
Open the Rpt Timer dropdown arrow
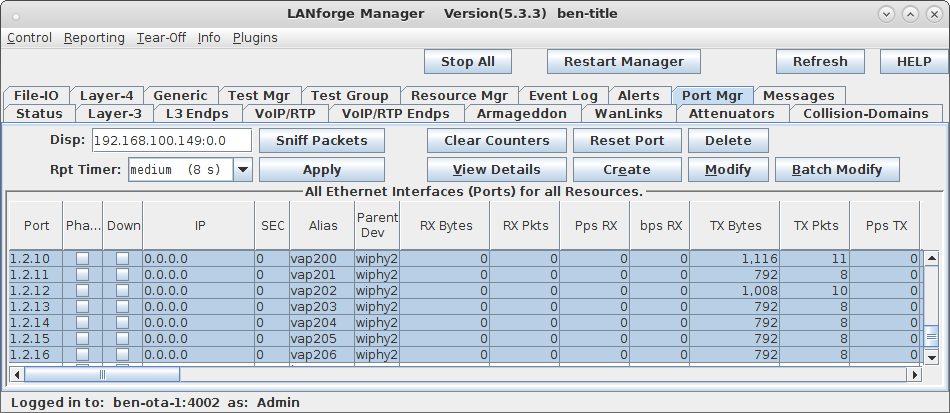[242, 170]
